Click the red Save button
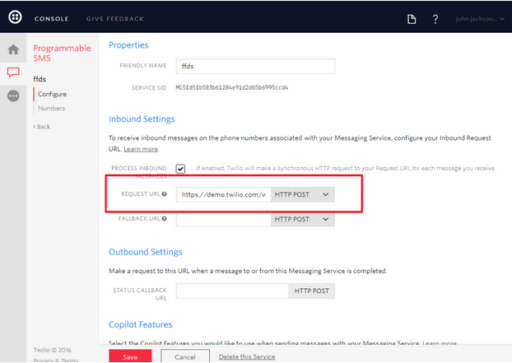512x363 pixels. click(130, 356)
